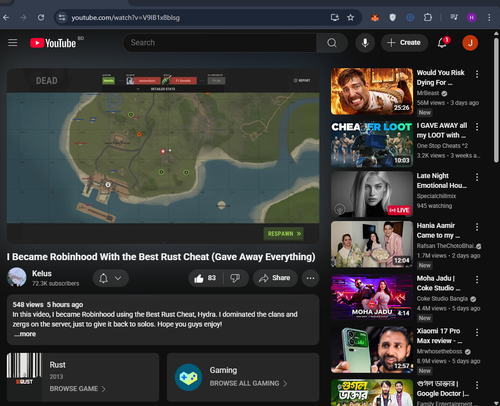The width and height of the screenshot is (500, 406).
Task: Open the YouTube hamburger guide menu
Action: [x=13, y=43]
